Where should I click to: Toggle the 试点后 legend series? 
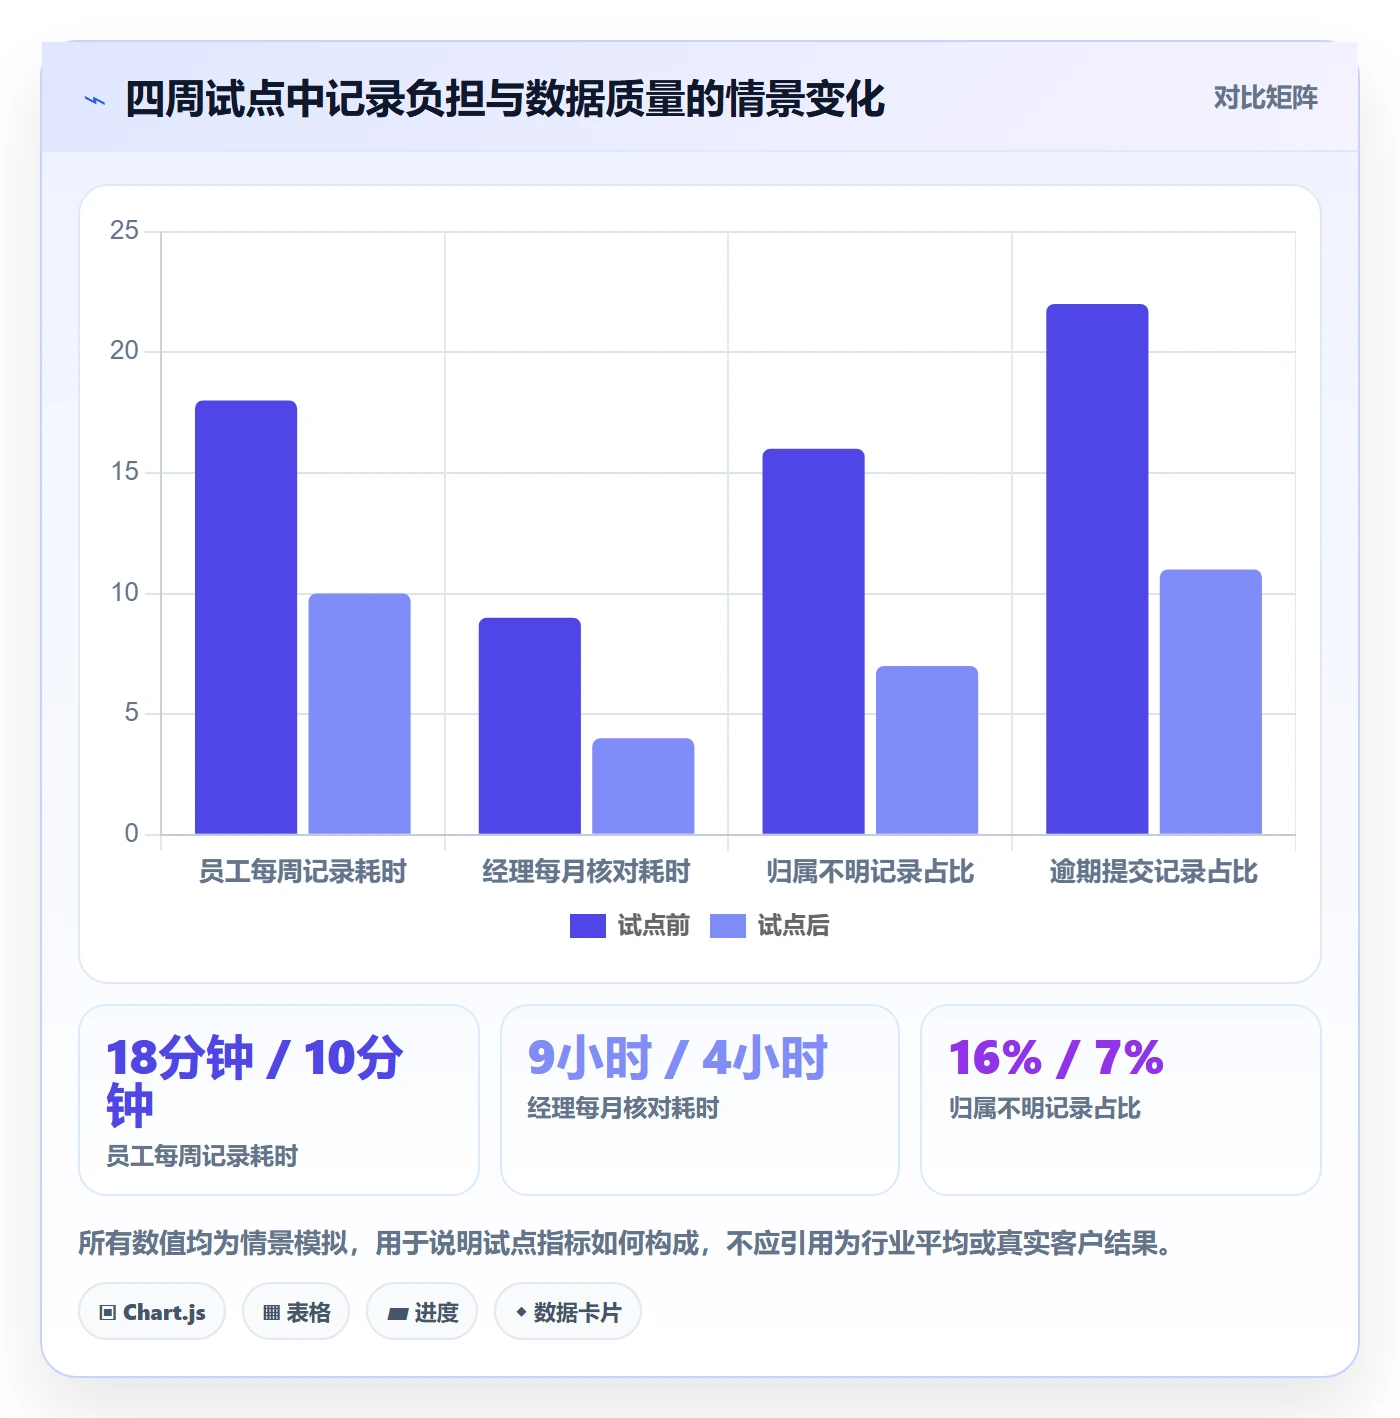[770, 926]
